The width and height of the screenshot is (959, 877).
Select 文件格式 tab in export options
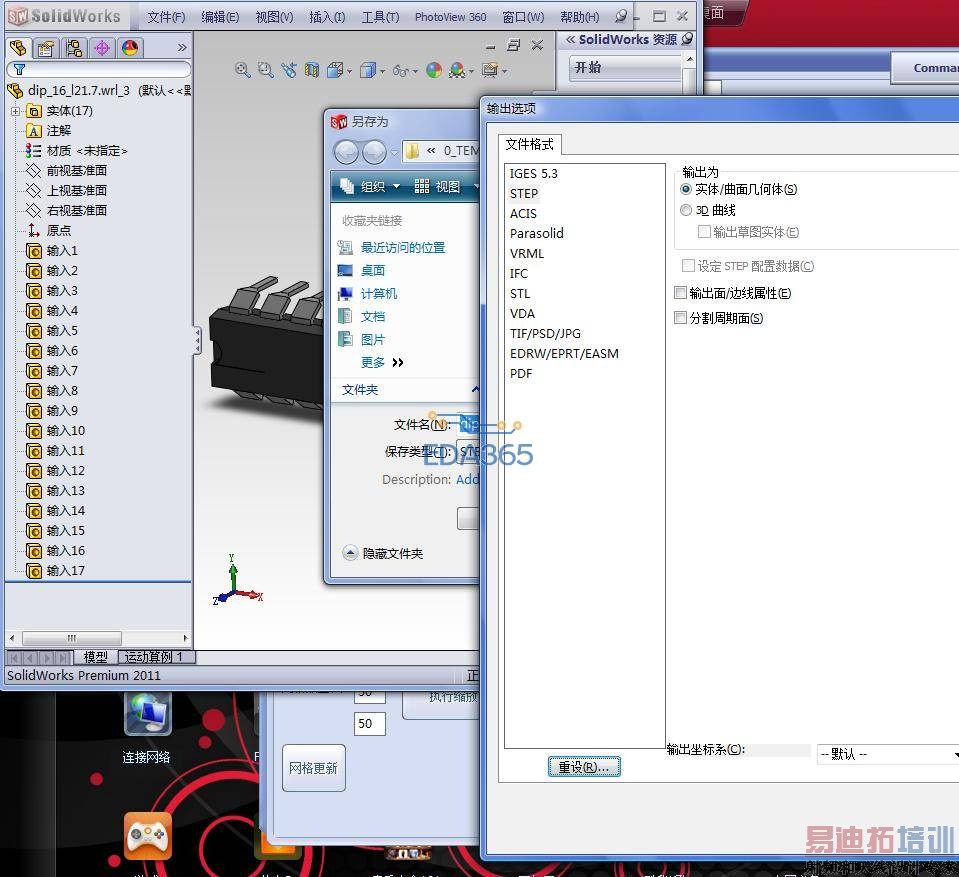coord(530,144)
